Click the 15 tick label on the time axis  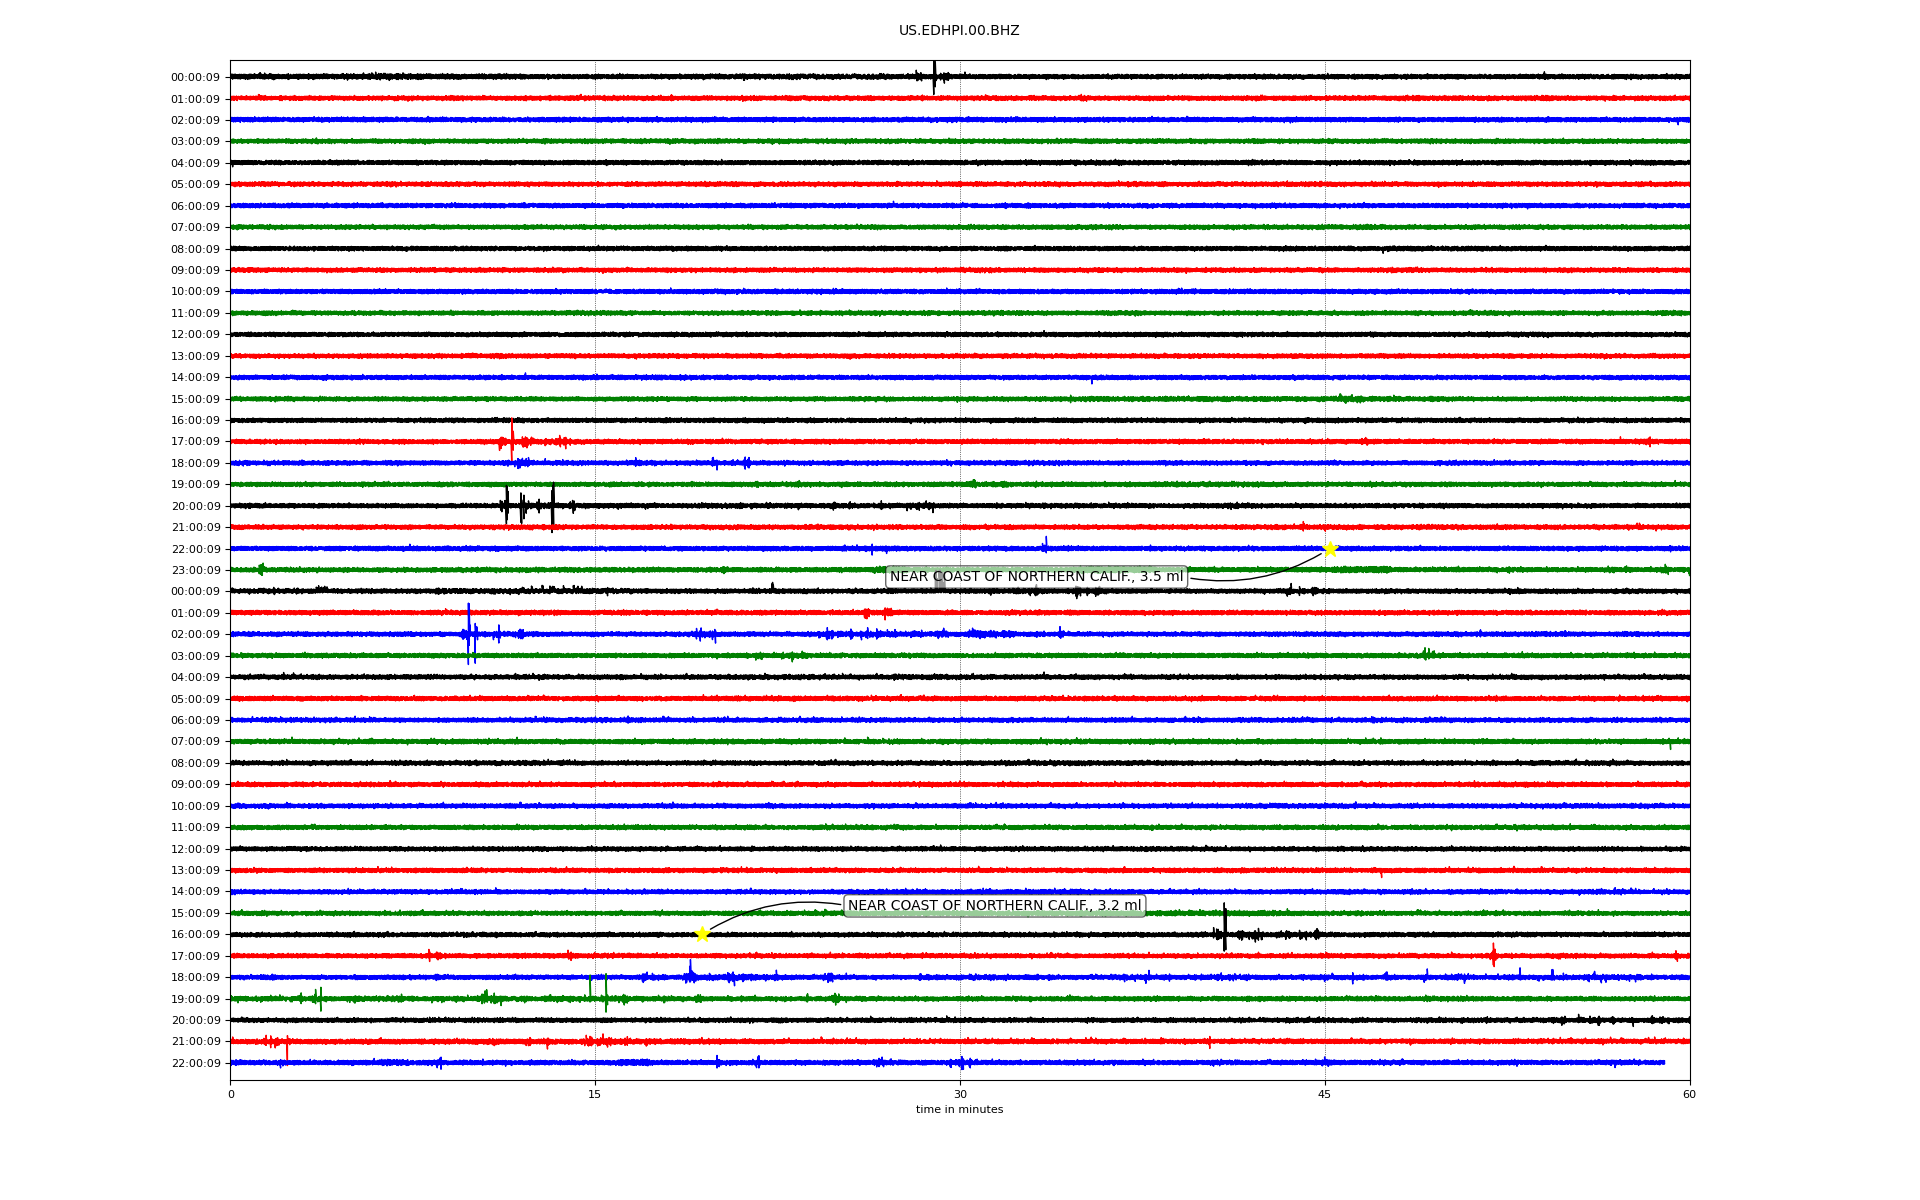pyautogui.click(x=595, y=1094)
